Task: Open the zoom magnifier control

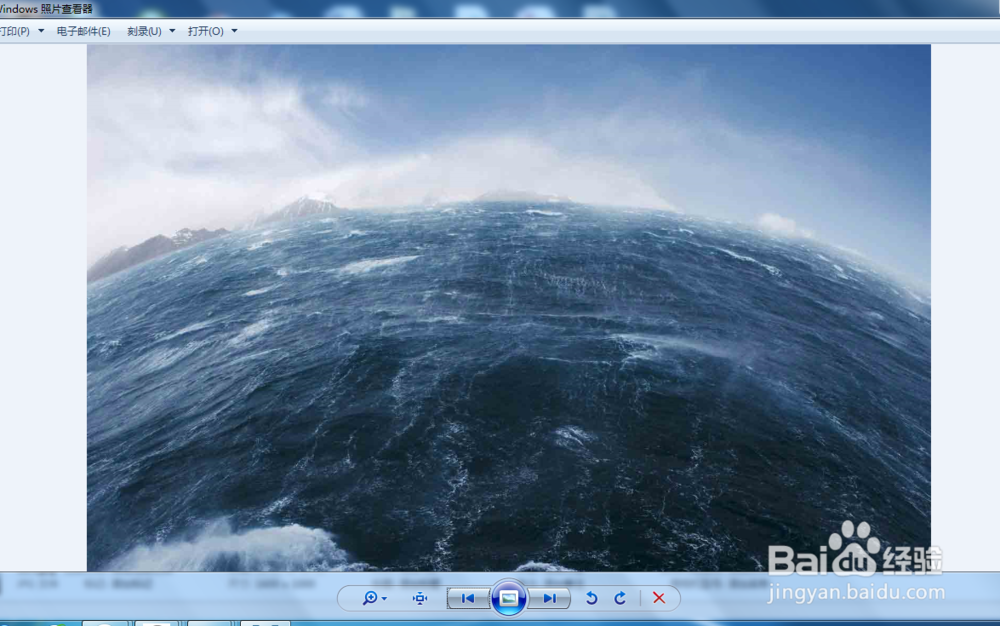Action: point(370,598)
